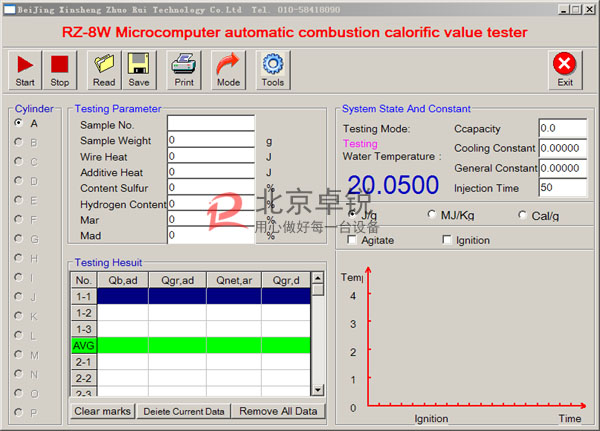Open the Tools gear icon
This screenshot has width=600, height=431.
pyautogui.click(x=273, y=70)
